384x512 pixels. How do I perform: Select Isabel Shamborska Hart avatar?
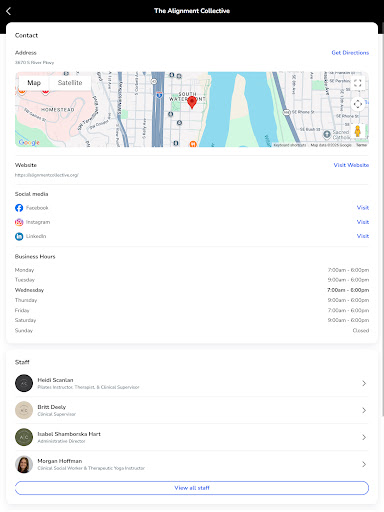click(x=24, y=437)
